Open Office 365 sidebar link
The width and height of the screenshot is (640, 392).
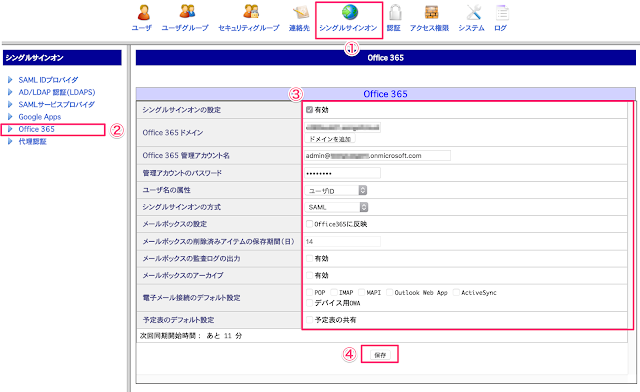tap(36, 129)
